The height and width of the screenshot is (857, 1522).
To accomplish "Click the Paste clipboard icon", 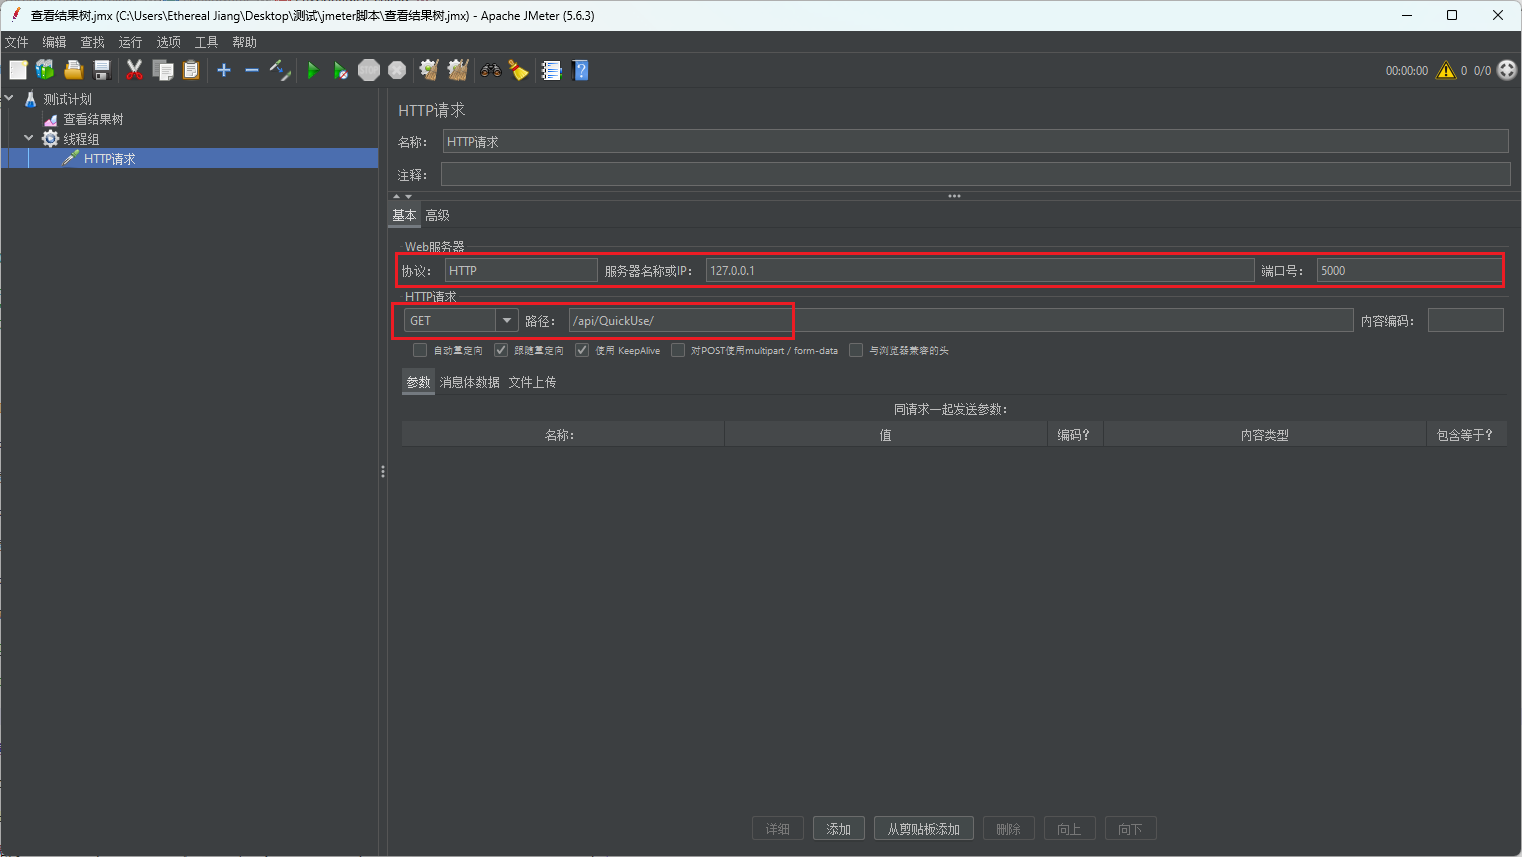I will coord(191,70).
